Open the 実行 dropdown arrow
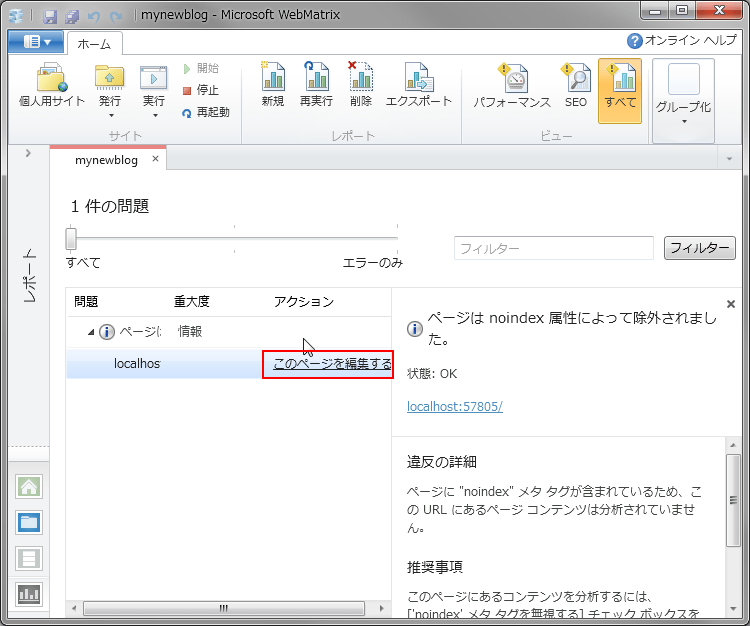This screenshot has width=750, height=626. [x=155, y=116]
